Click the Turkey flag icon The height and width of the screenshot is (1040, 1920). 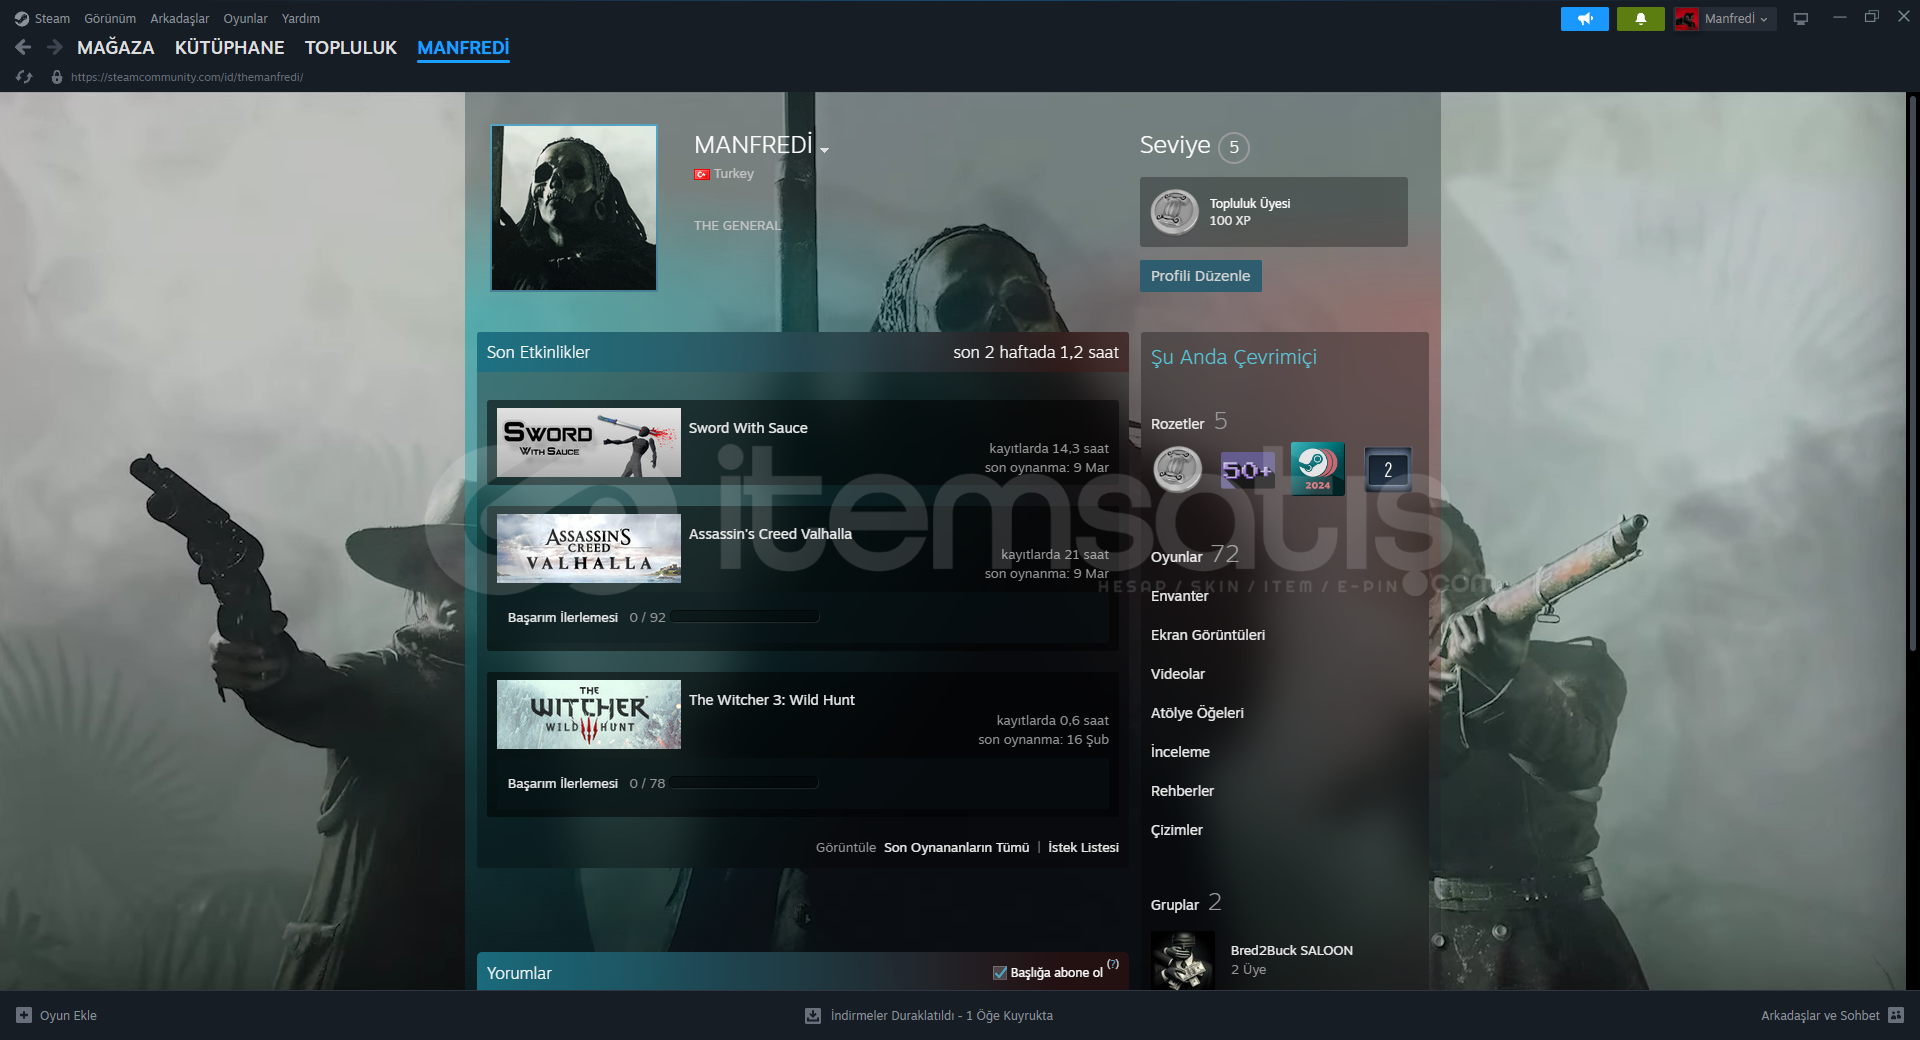(702, 174)
